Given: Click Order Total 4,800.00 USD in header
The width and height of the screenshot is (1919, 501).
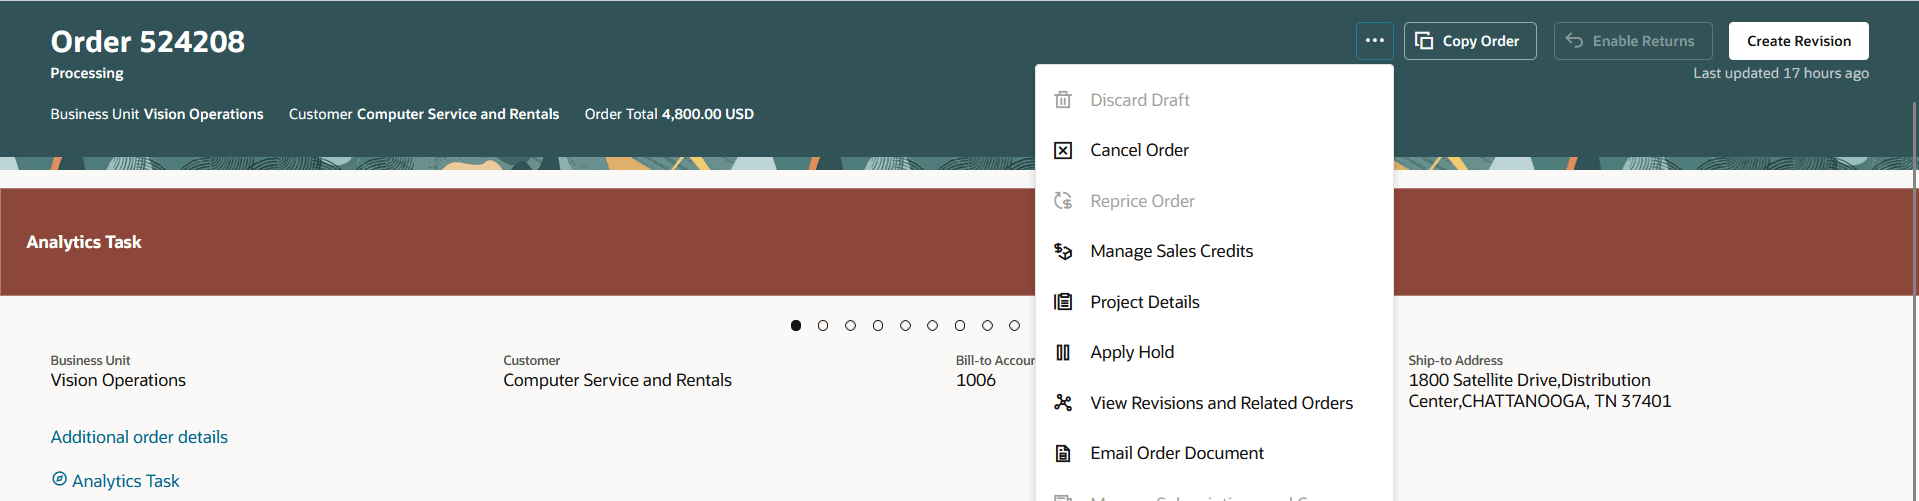Looking at the screenshot, I should (x=669, y=114).
